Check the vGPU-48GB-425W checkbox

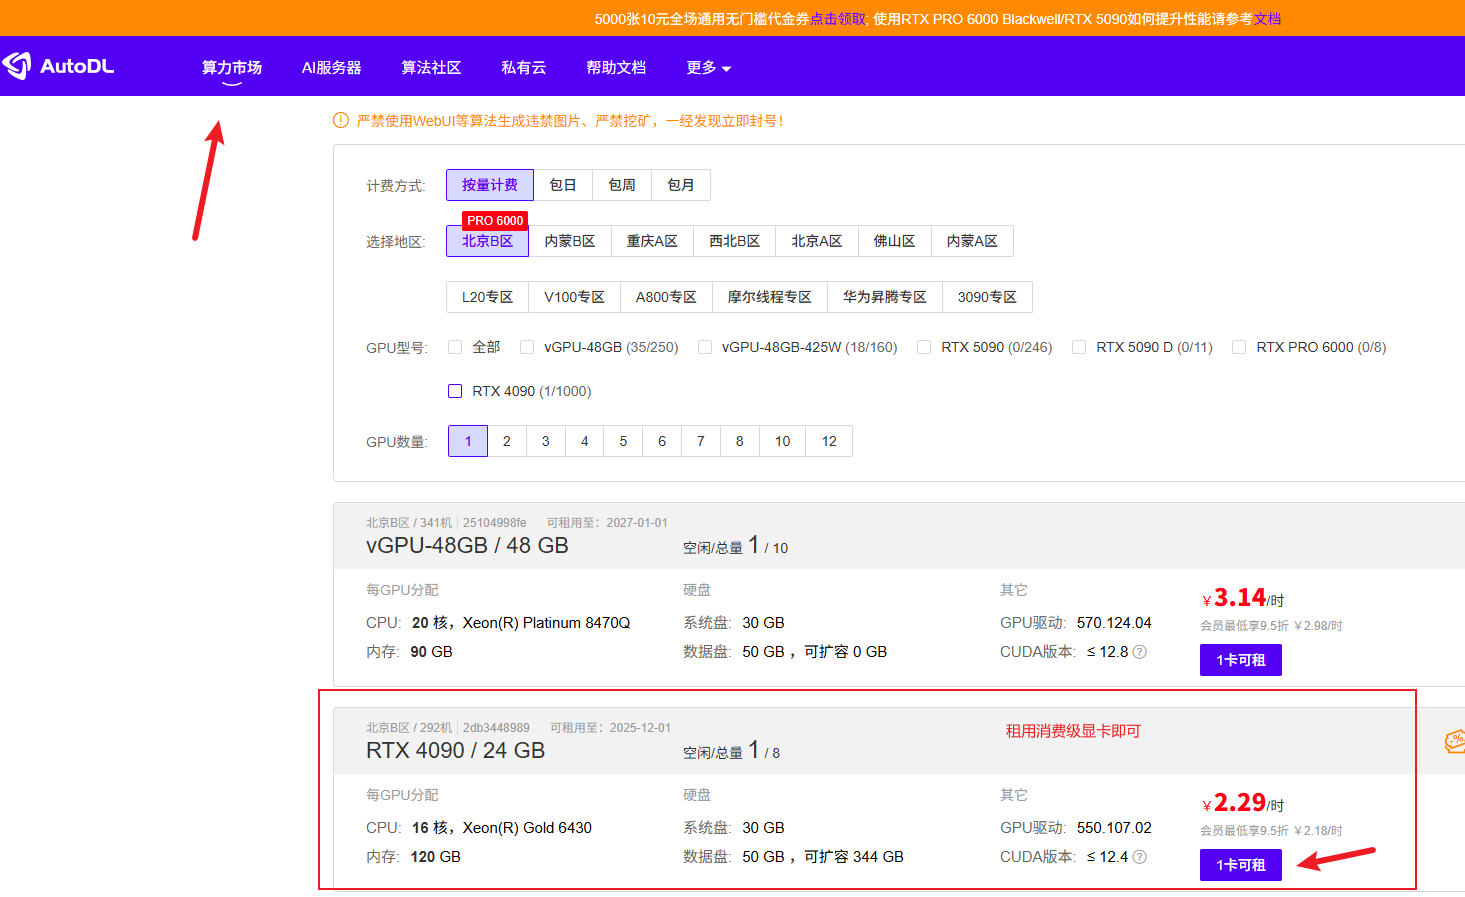[x=705, y=347]
